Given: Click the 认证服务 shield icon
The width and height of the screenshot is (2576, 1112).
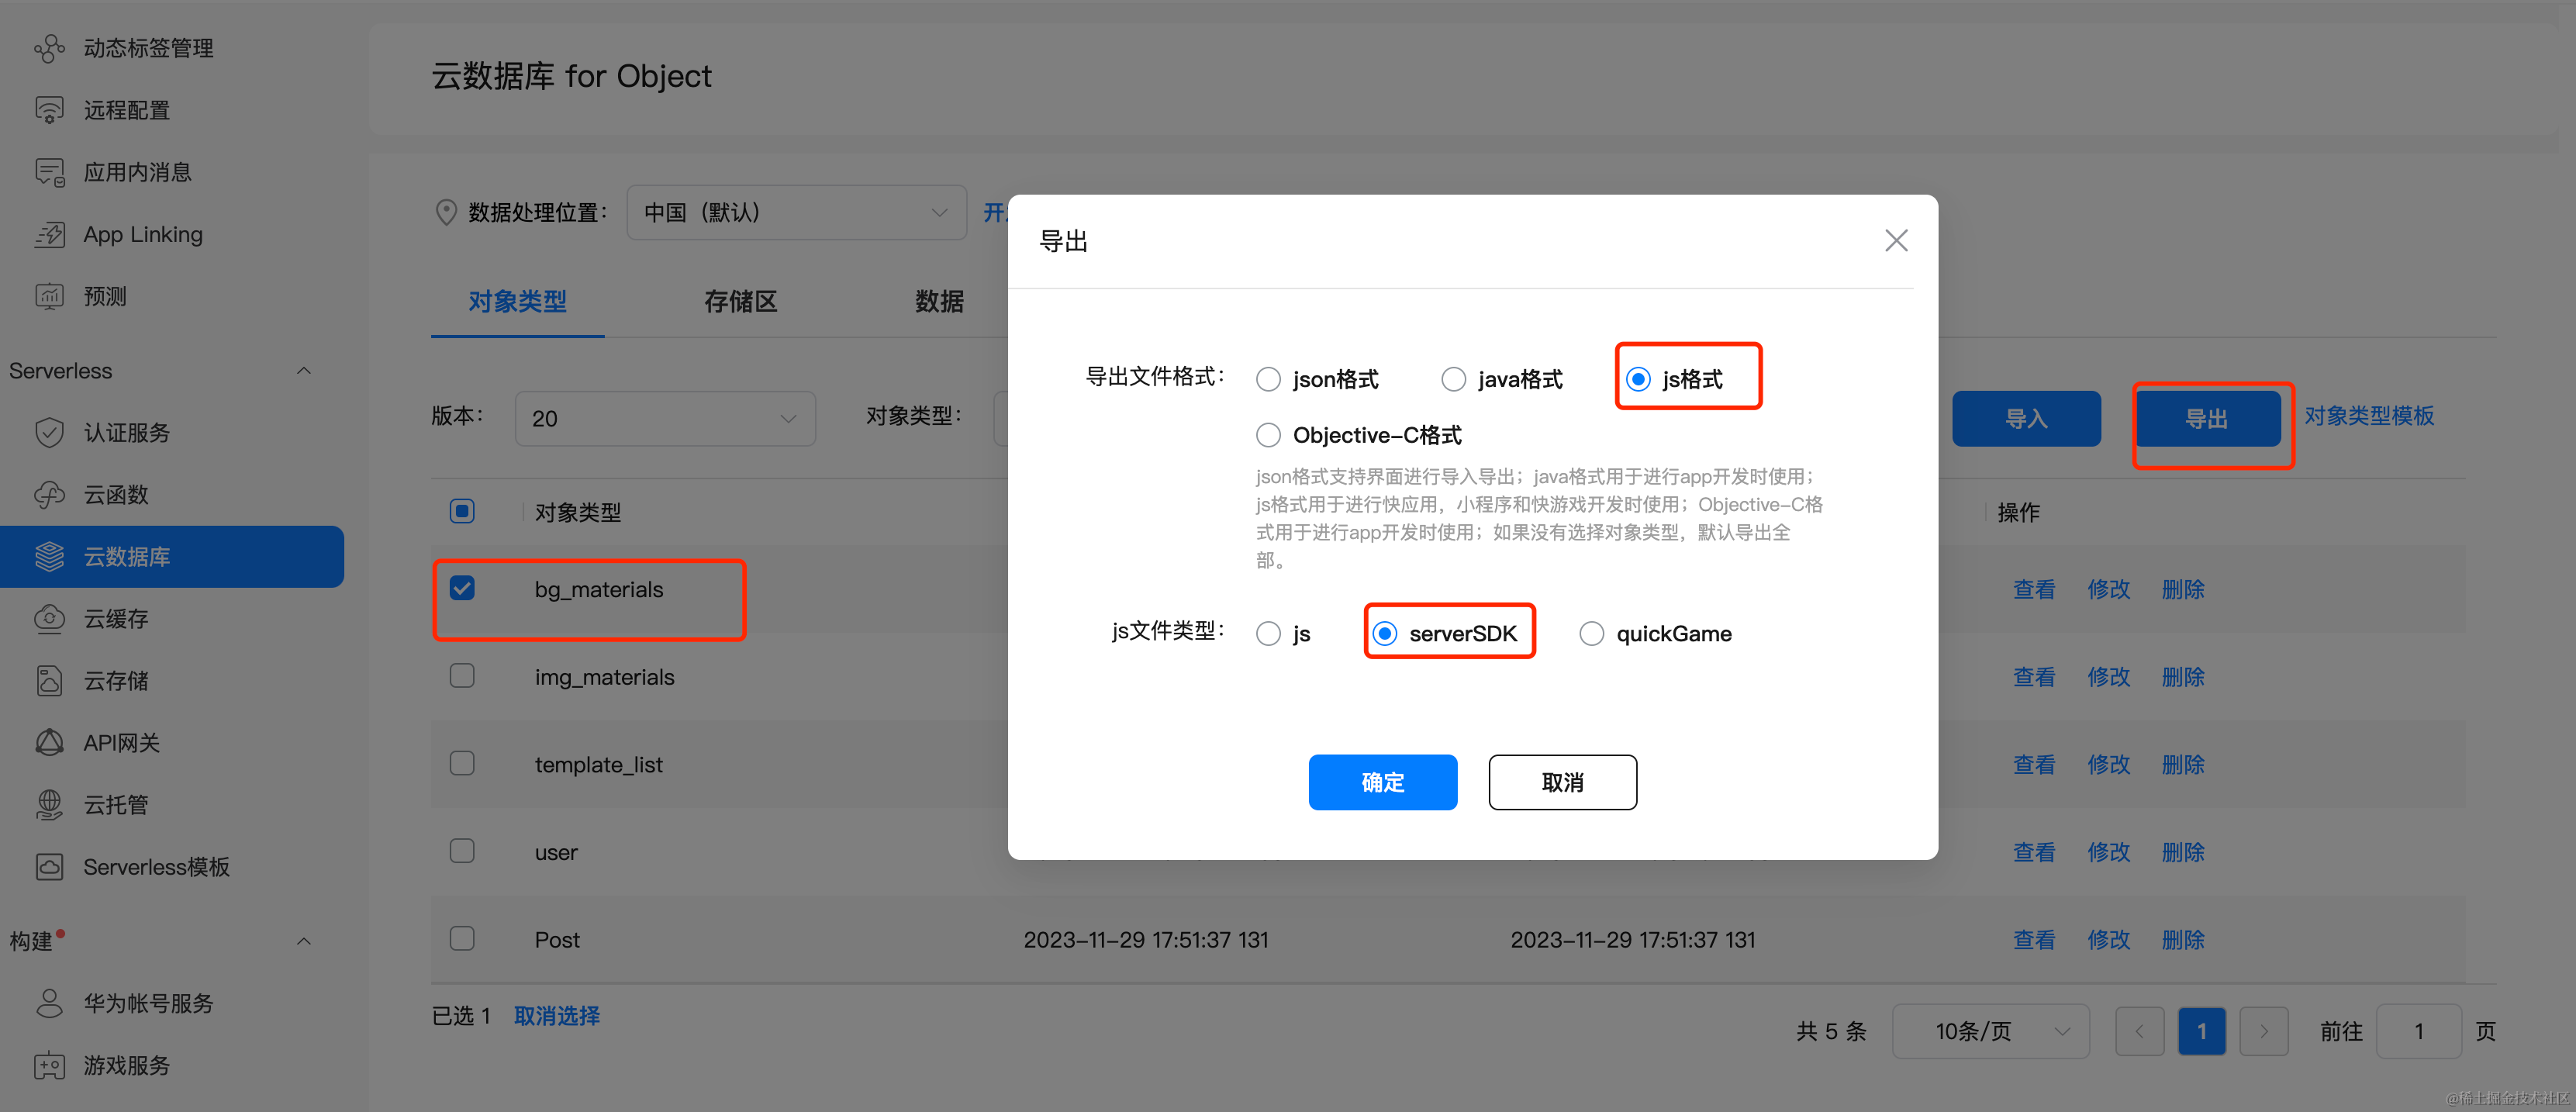Looking at the screenshot, I should (x=49, y=433).
